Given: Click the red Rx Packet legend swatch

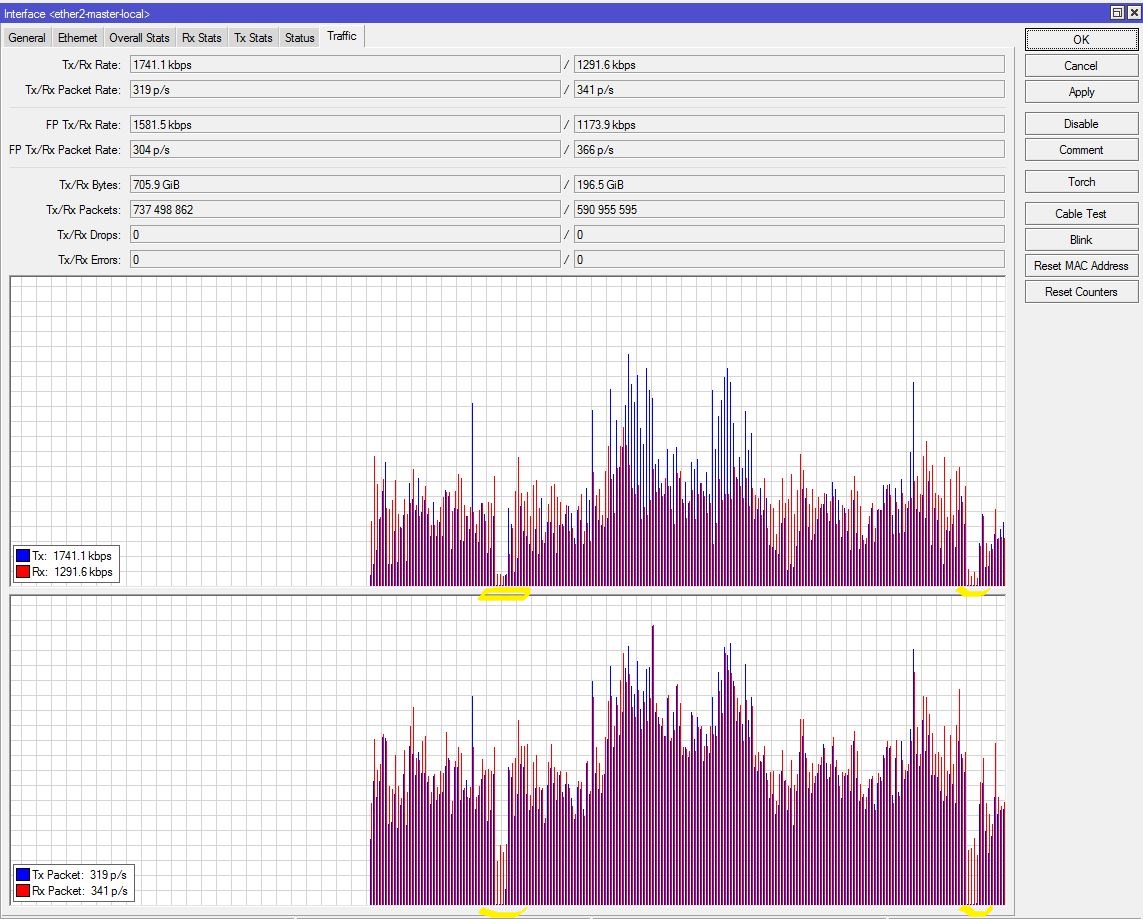Looking at the screenshot, I should (23, 891).
